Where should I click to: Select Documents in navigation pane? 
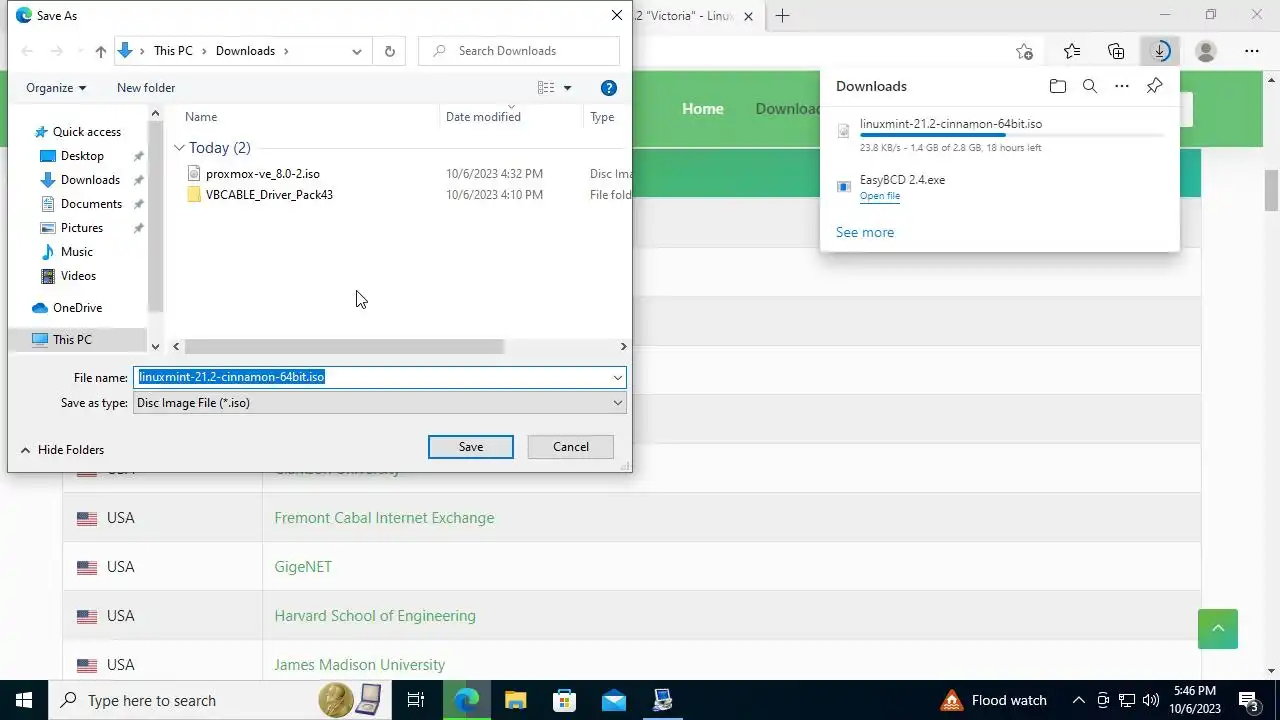click(x=91, y=204)
